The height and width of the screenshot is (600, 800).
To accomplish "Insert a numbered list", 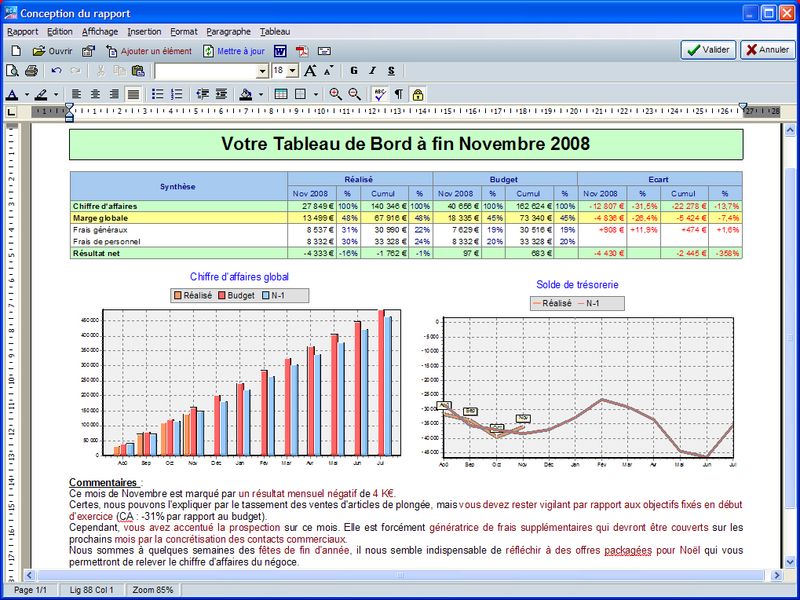I will [177, 94].
